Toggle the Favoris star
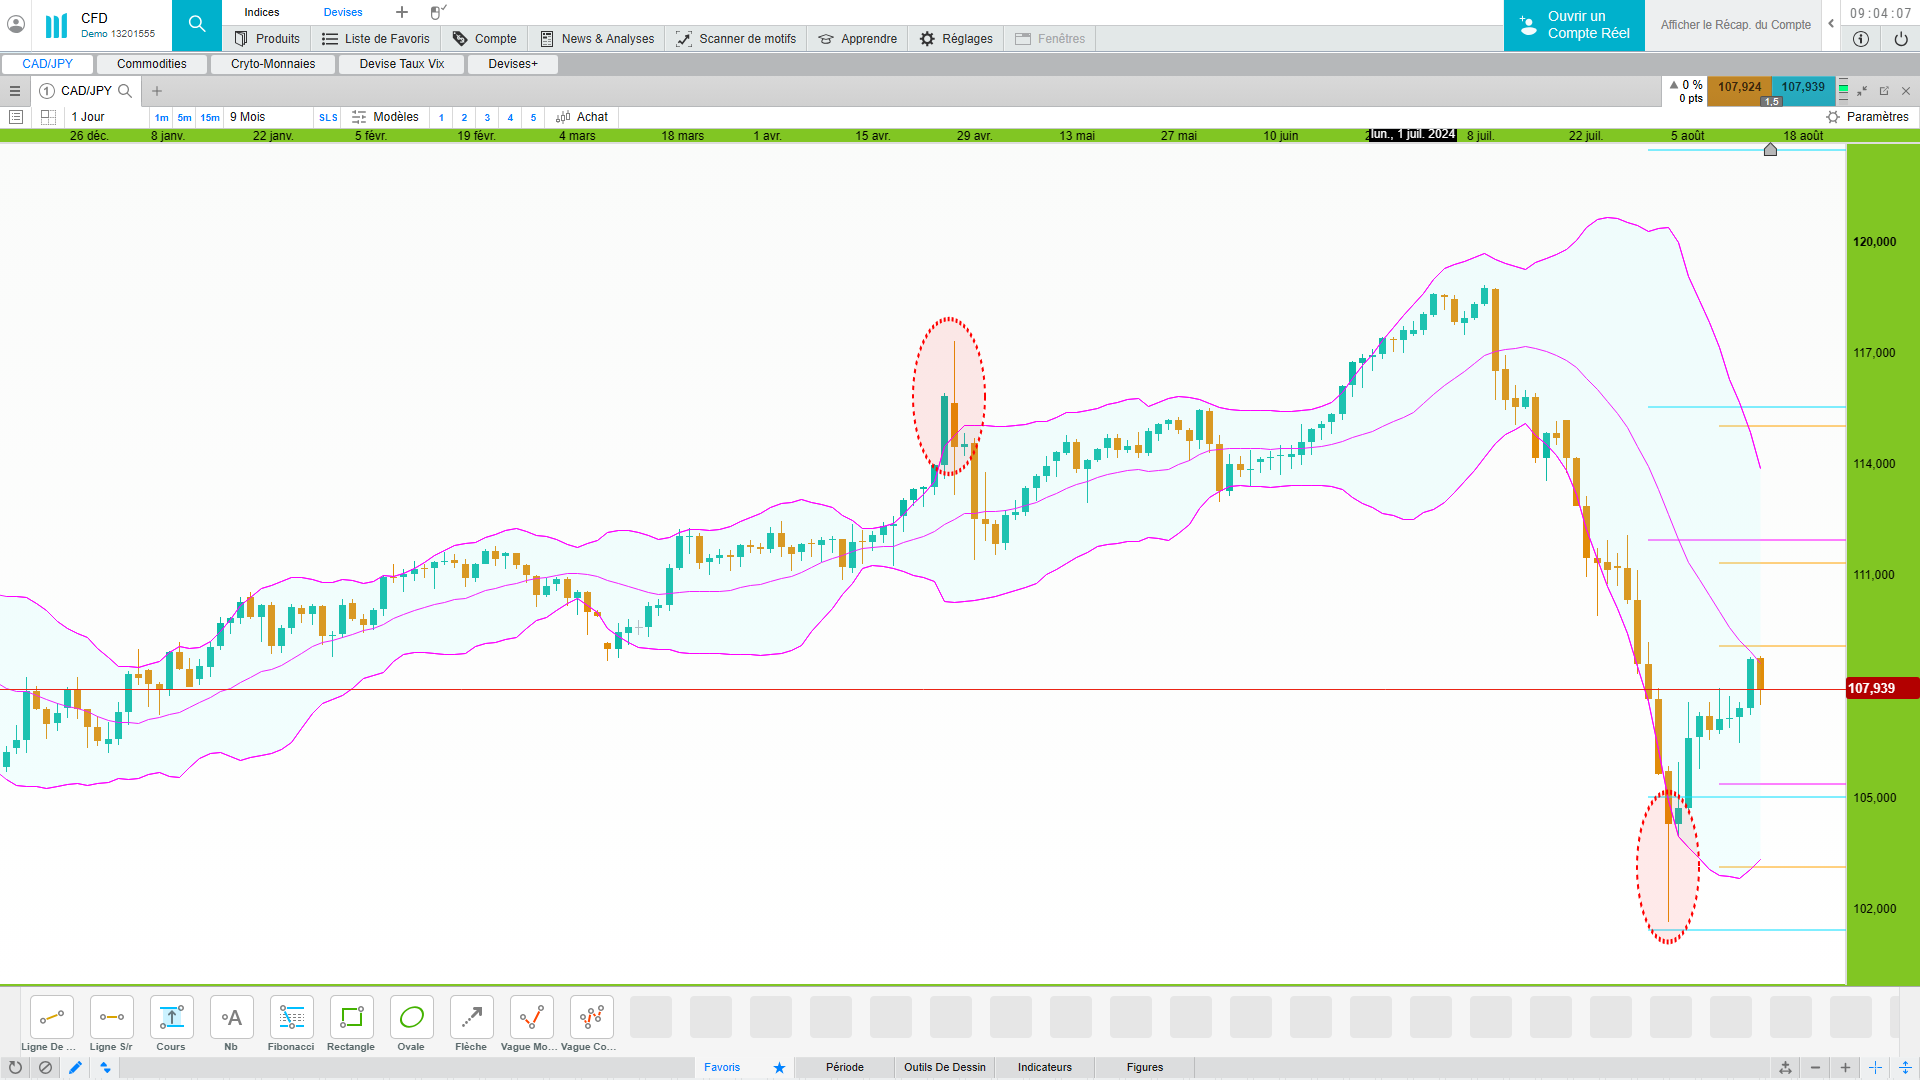This screenshot has width=1920, height=1080. (779, 1068)
